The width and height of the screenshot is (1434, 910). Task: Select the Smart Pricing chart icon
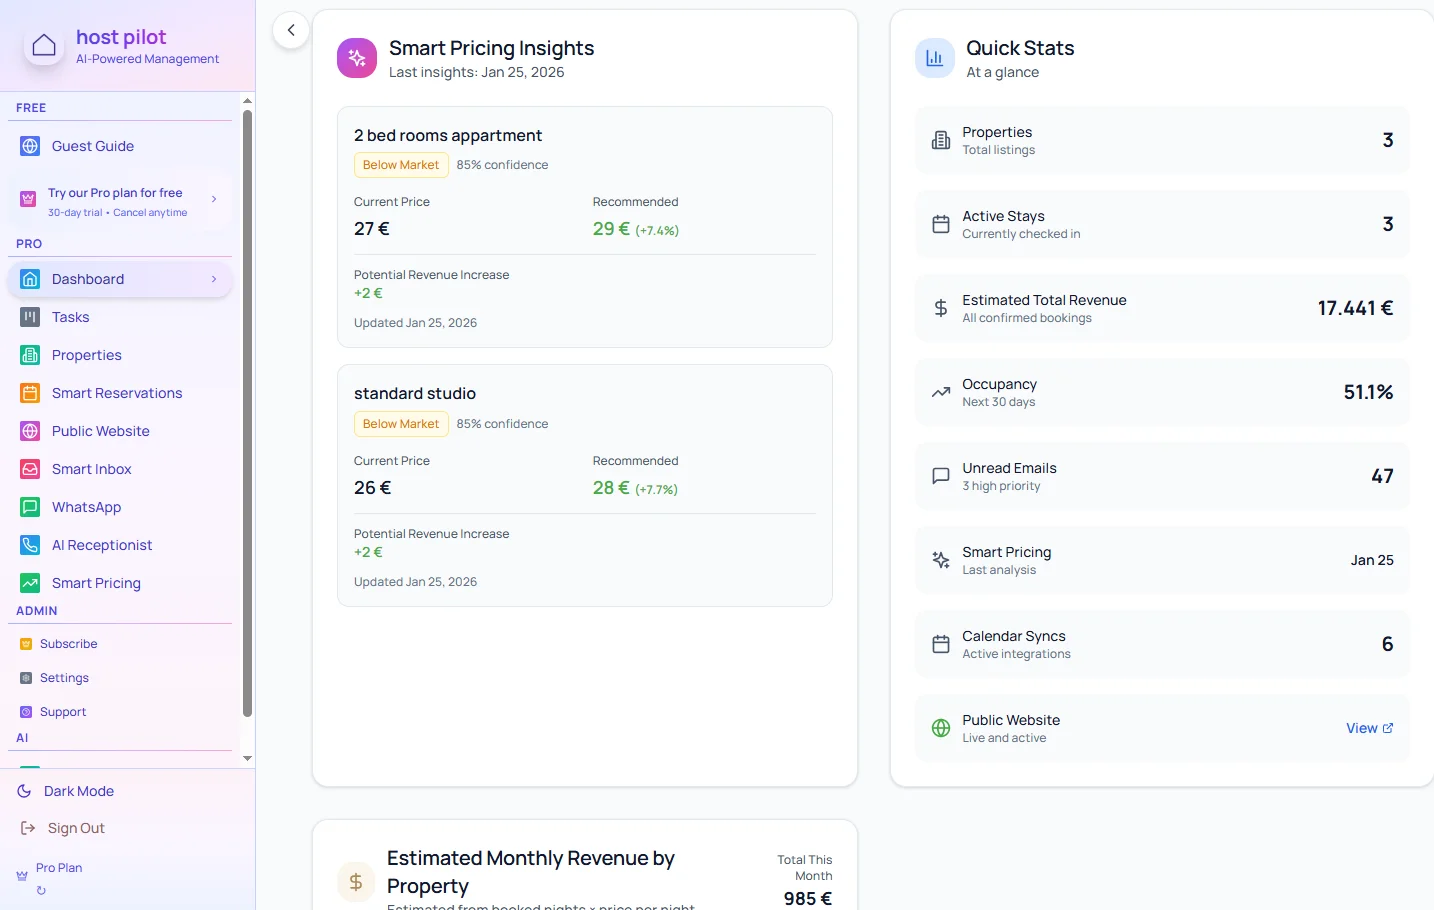tap(28, 583)
